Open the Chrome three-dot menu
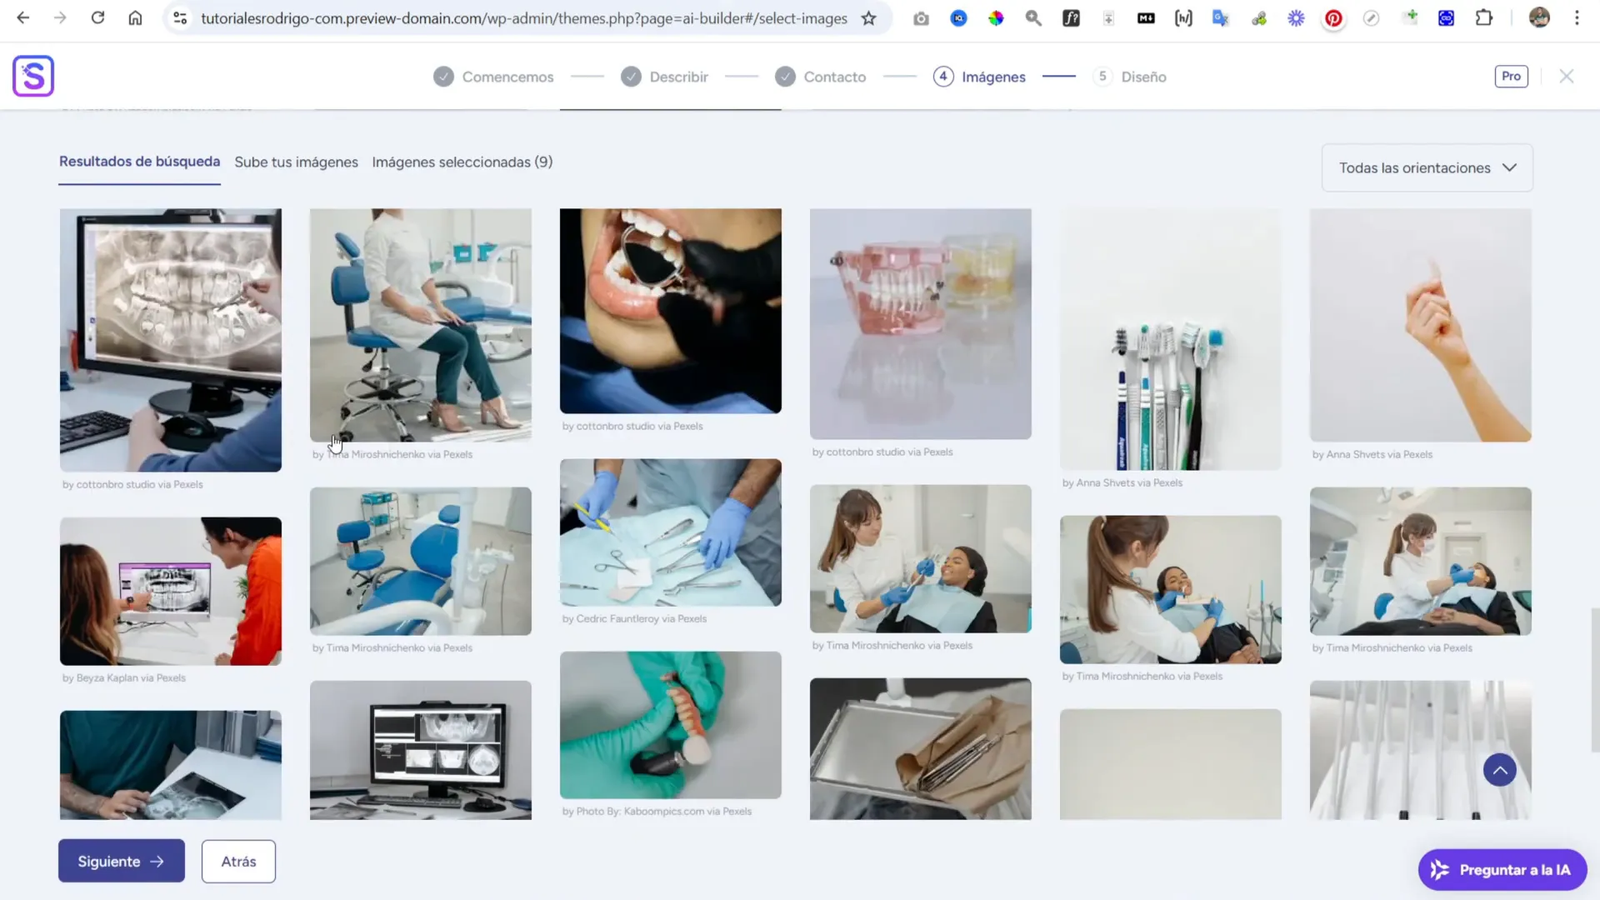Screen dimensions: 1600x900 [x=1578, y=18]
